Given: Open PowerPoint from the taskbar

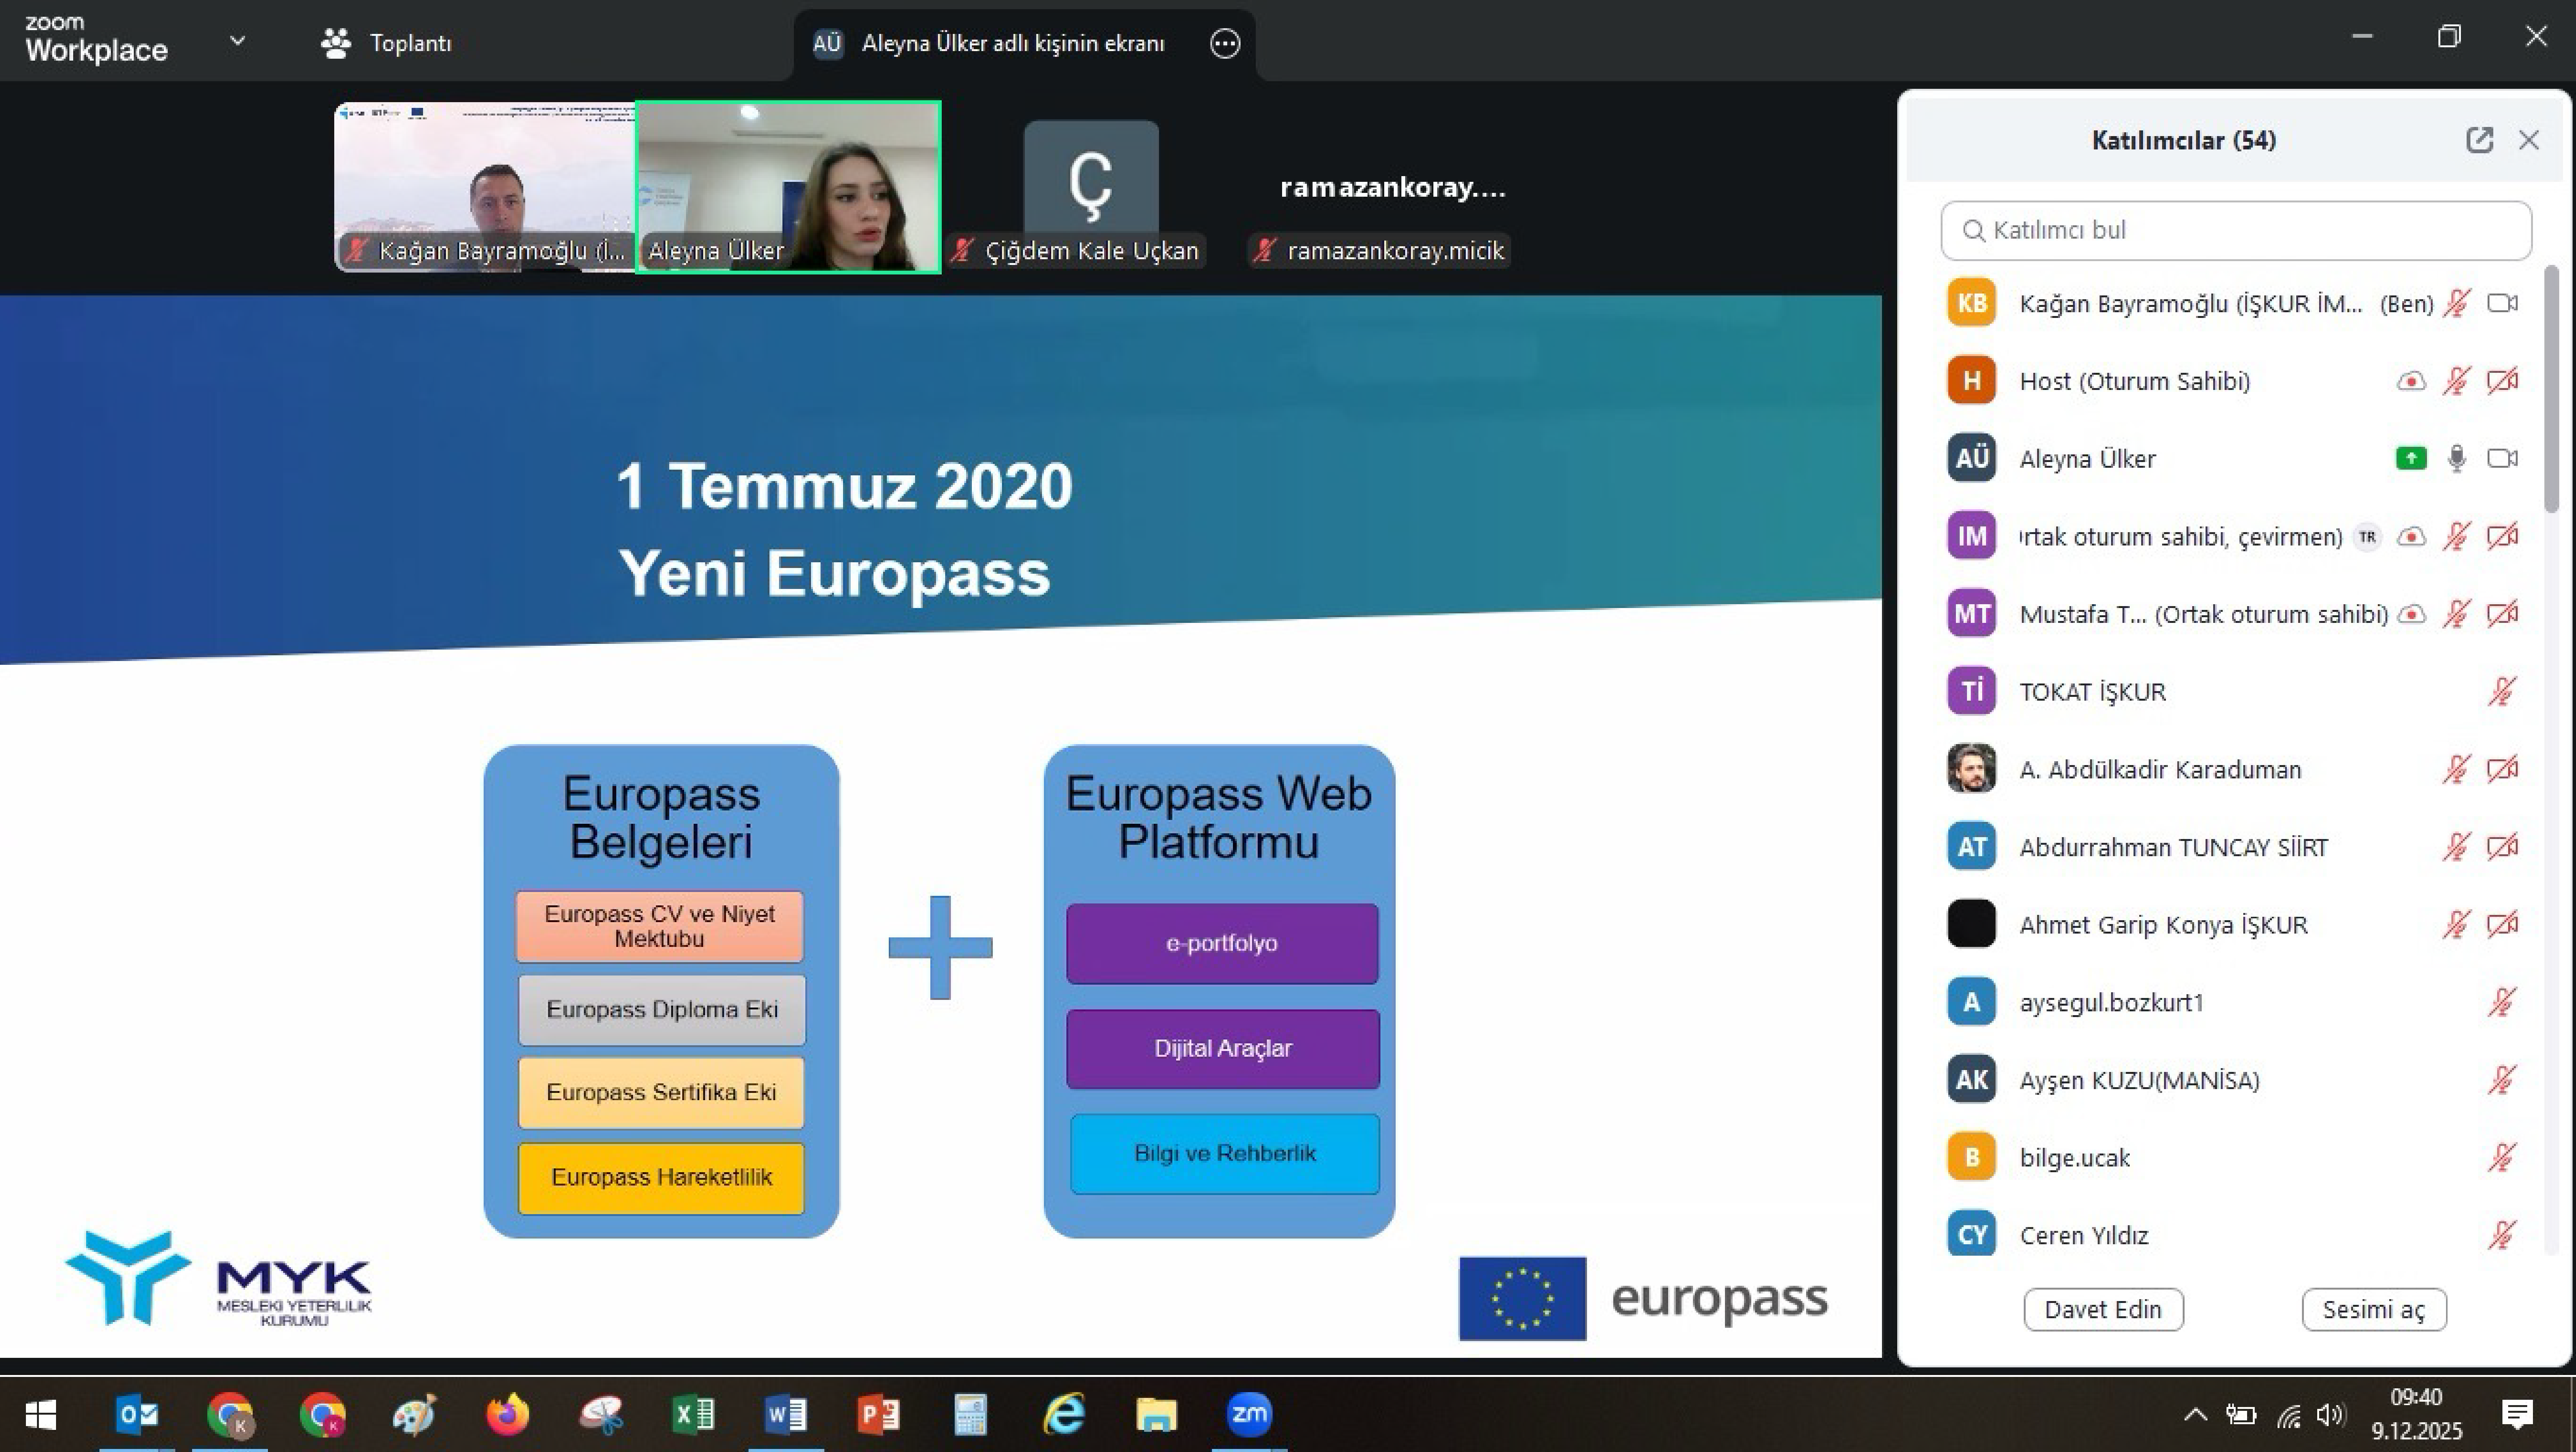Looking at the screenshot, I should [x=878, y=1414].
